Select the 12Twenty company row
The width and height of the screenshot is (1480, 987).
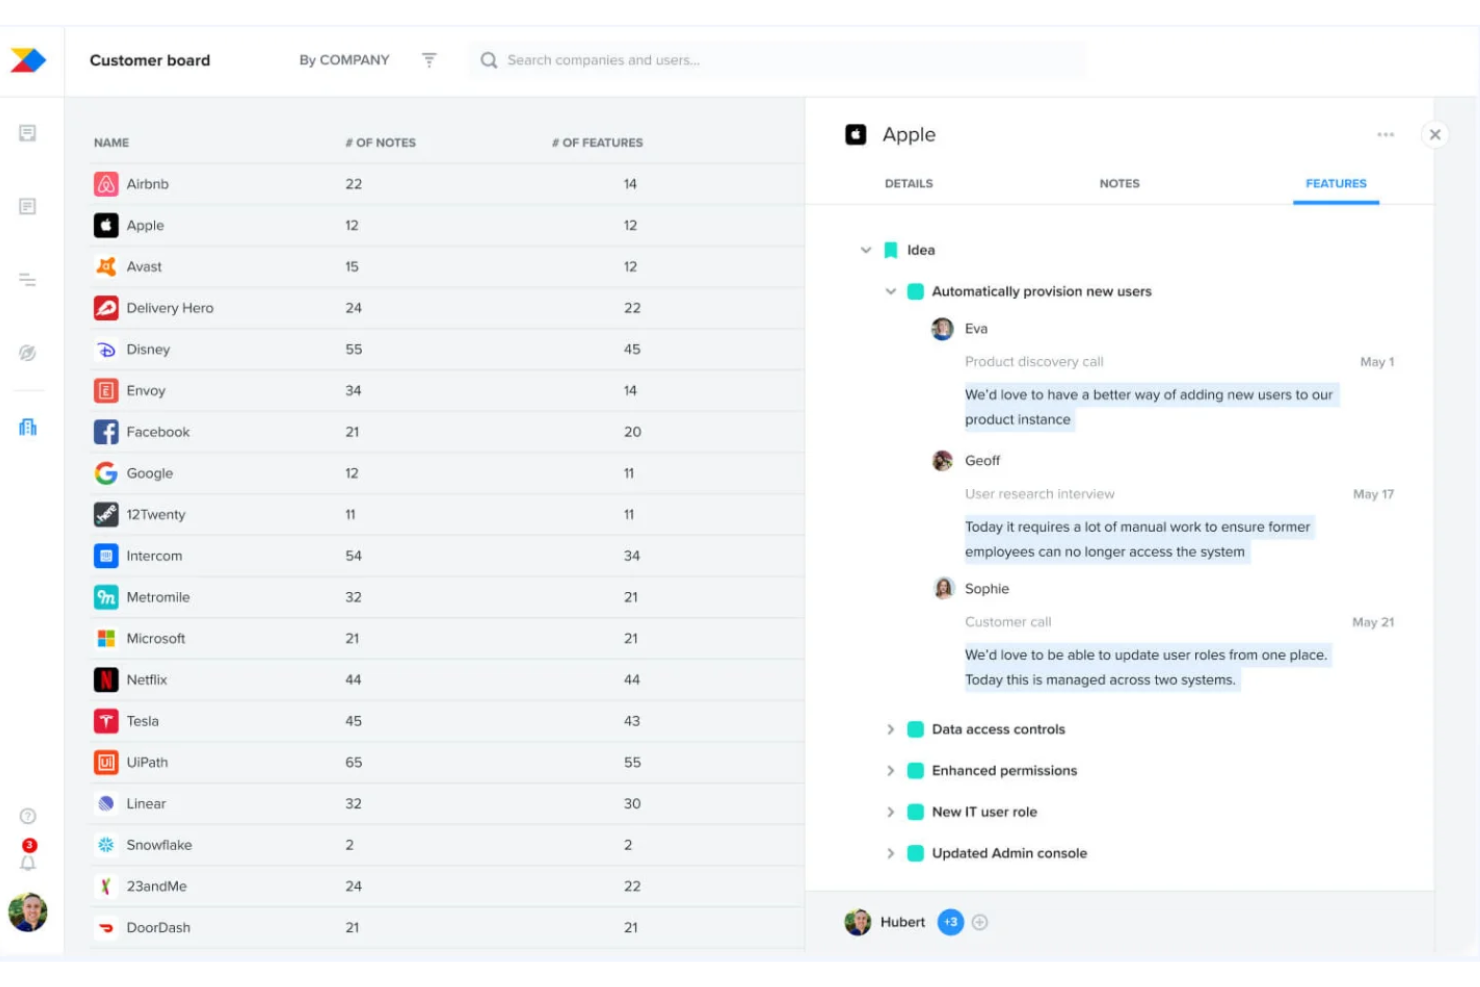click(448, 514)
